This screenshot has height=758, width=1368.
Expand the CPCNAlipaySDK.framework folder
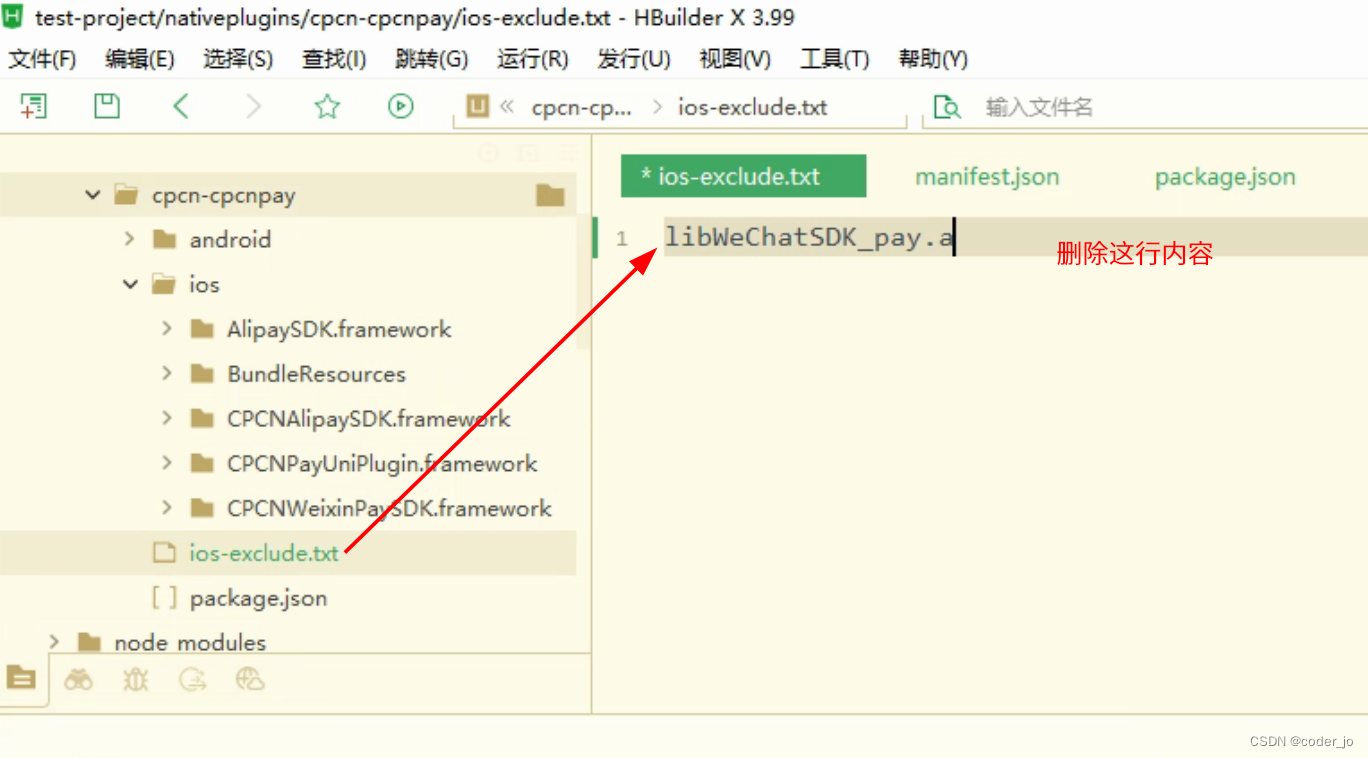click(x=167, y=419)
